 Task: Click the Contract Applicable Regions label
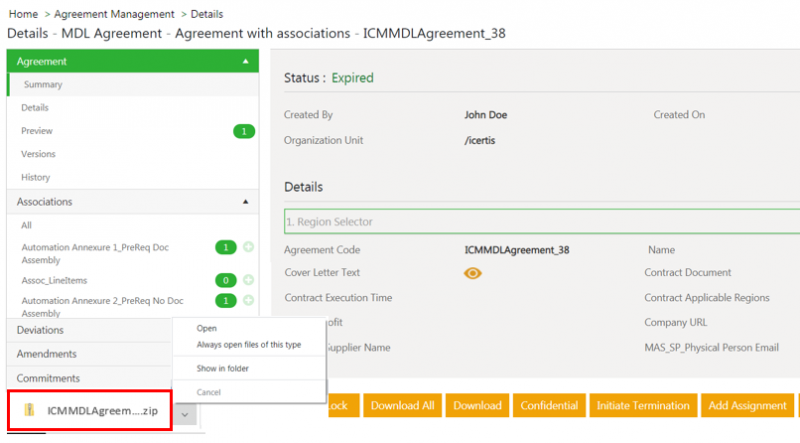[x=707, y=298]
